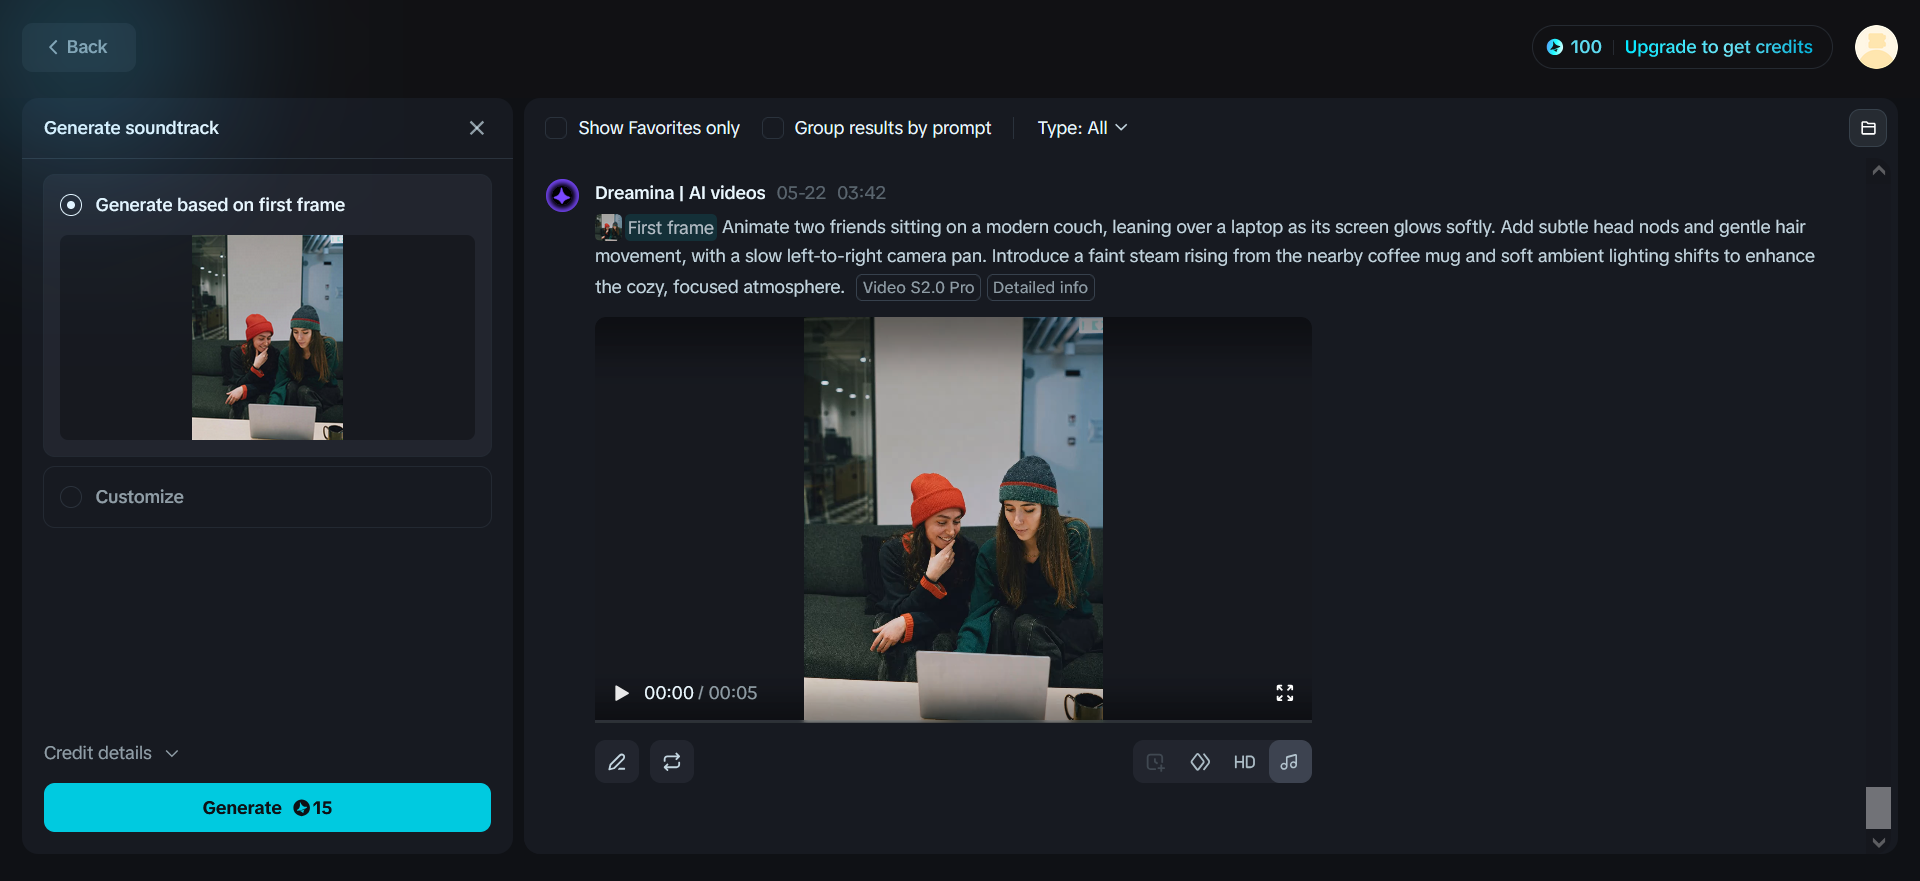Click the Dreamina avatar icon

coord(562,195)
